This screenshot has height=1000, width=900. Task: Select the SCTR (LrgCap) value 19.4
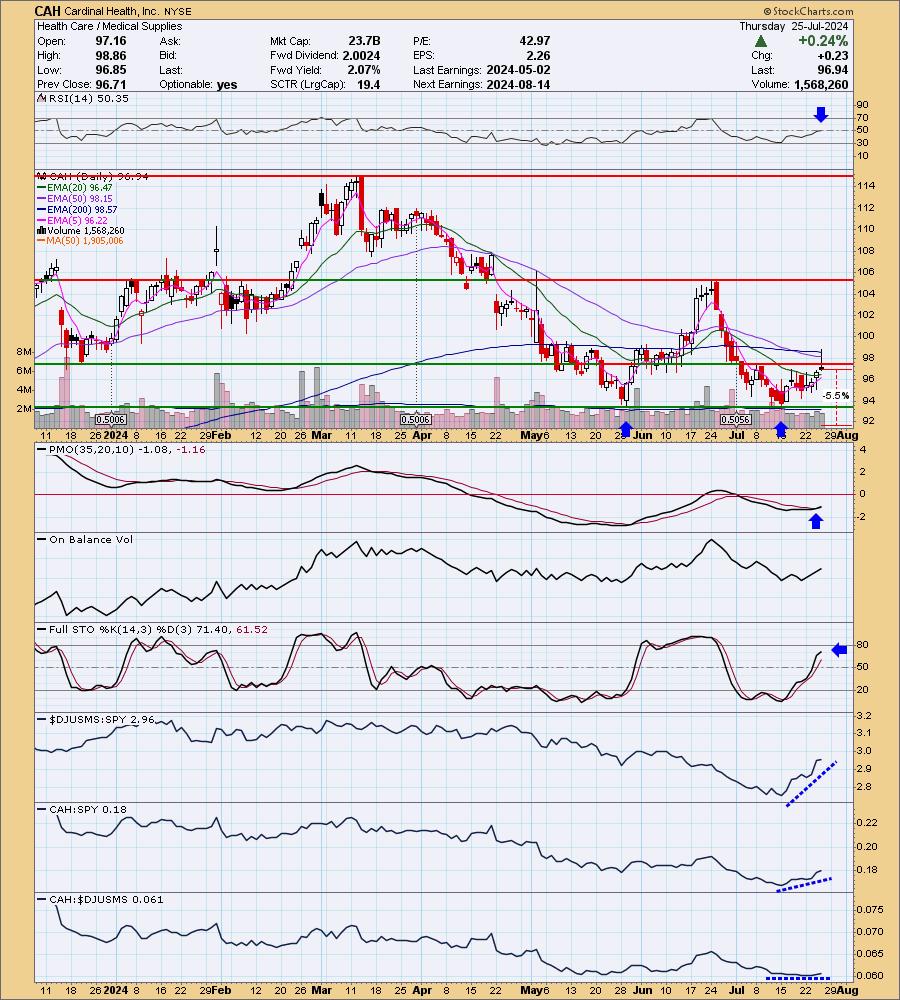tap(369, 85)
